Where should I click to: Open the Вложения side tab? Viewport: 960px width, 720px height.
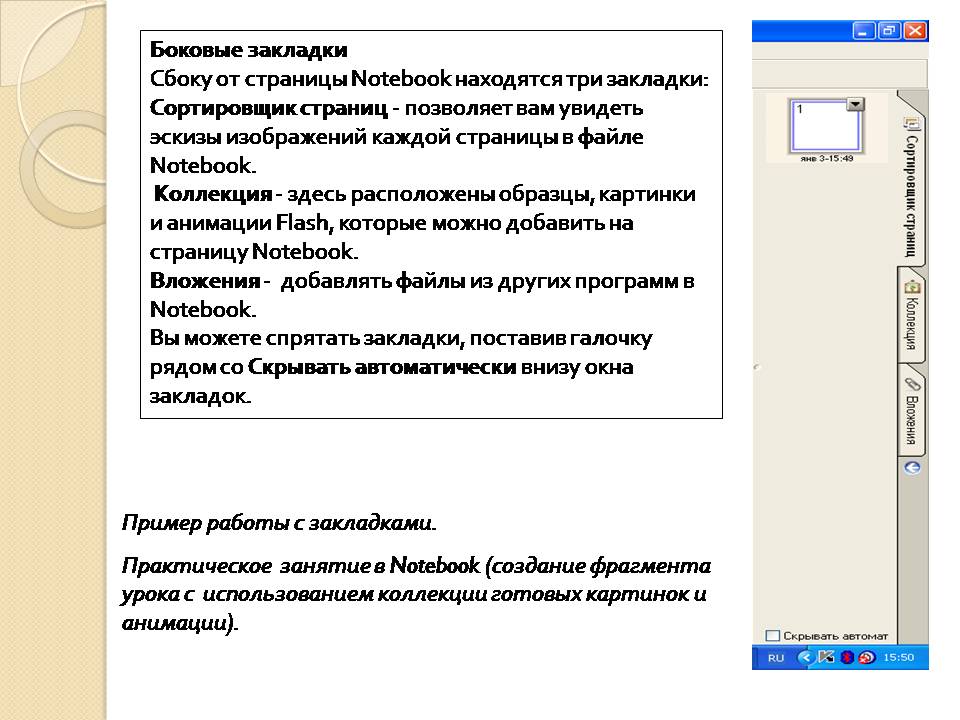tap(912, 410)
